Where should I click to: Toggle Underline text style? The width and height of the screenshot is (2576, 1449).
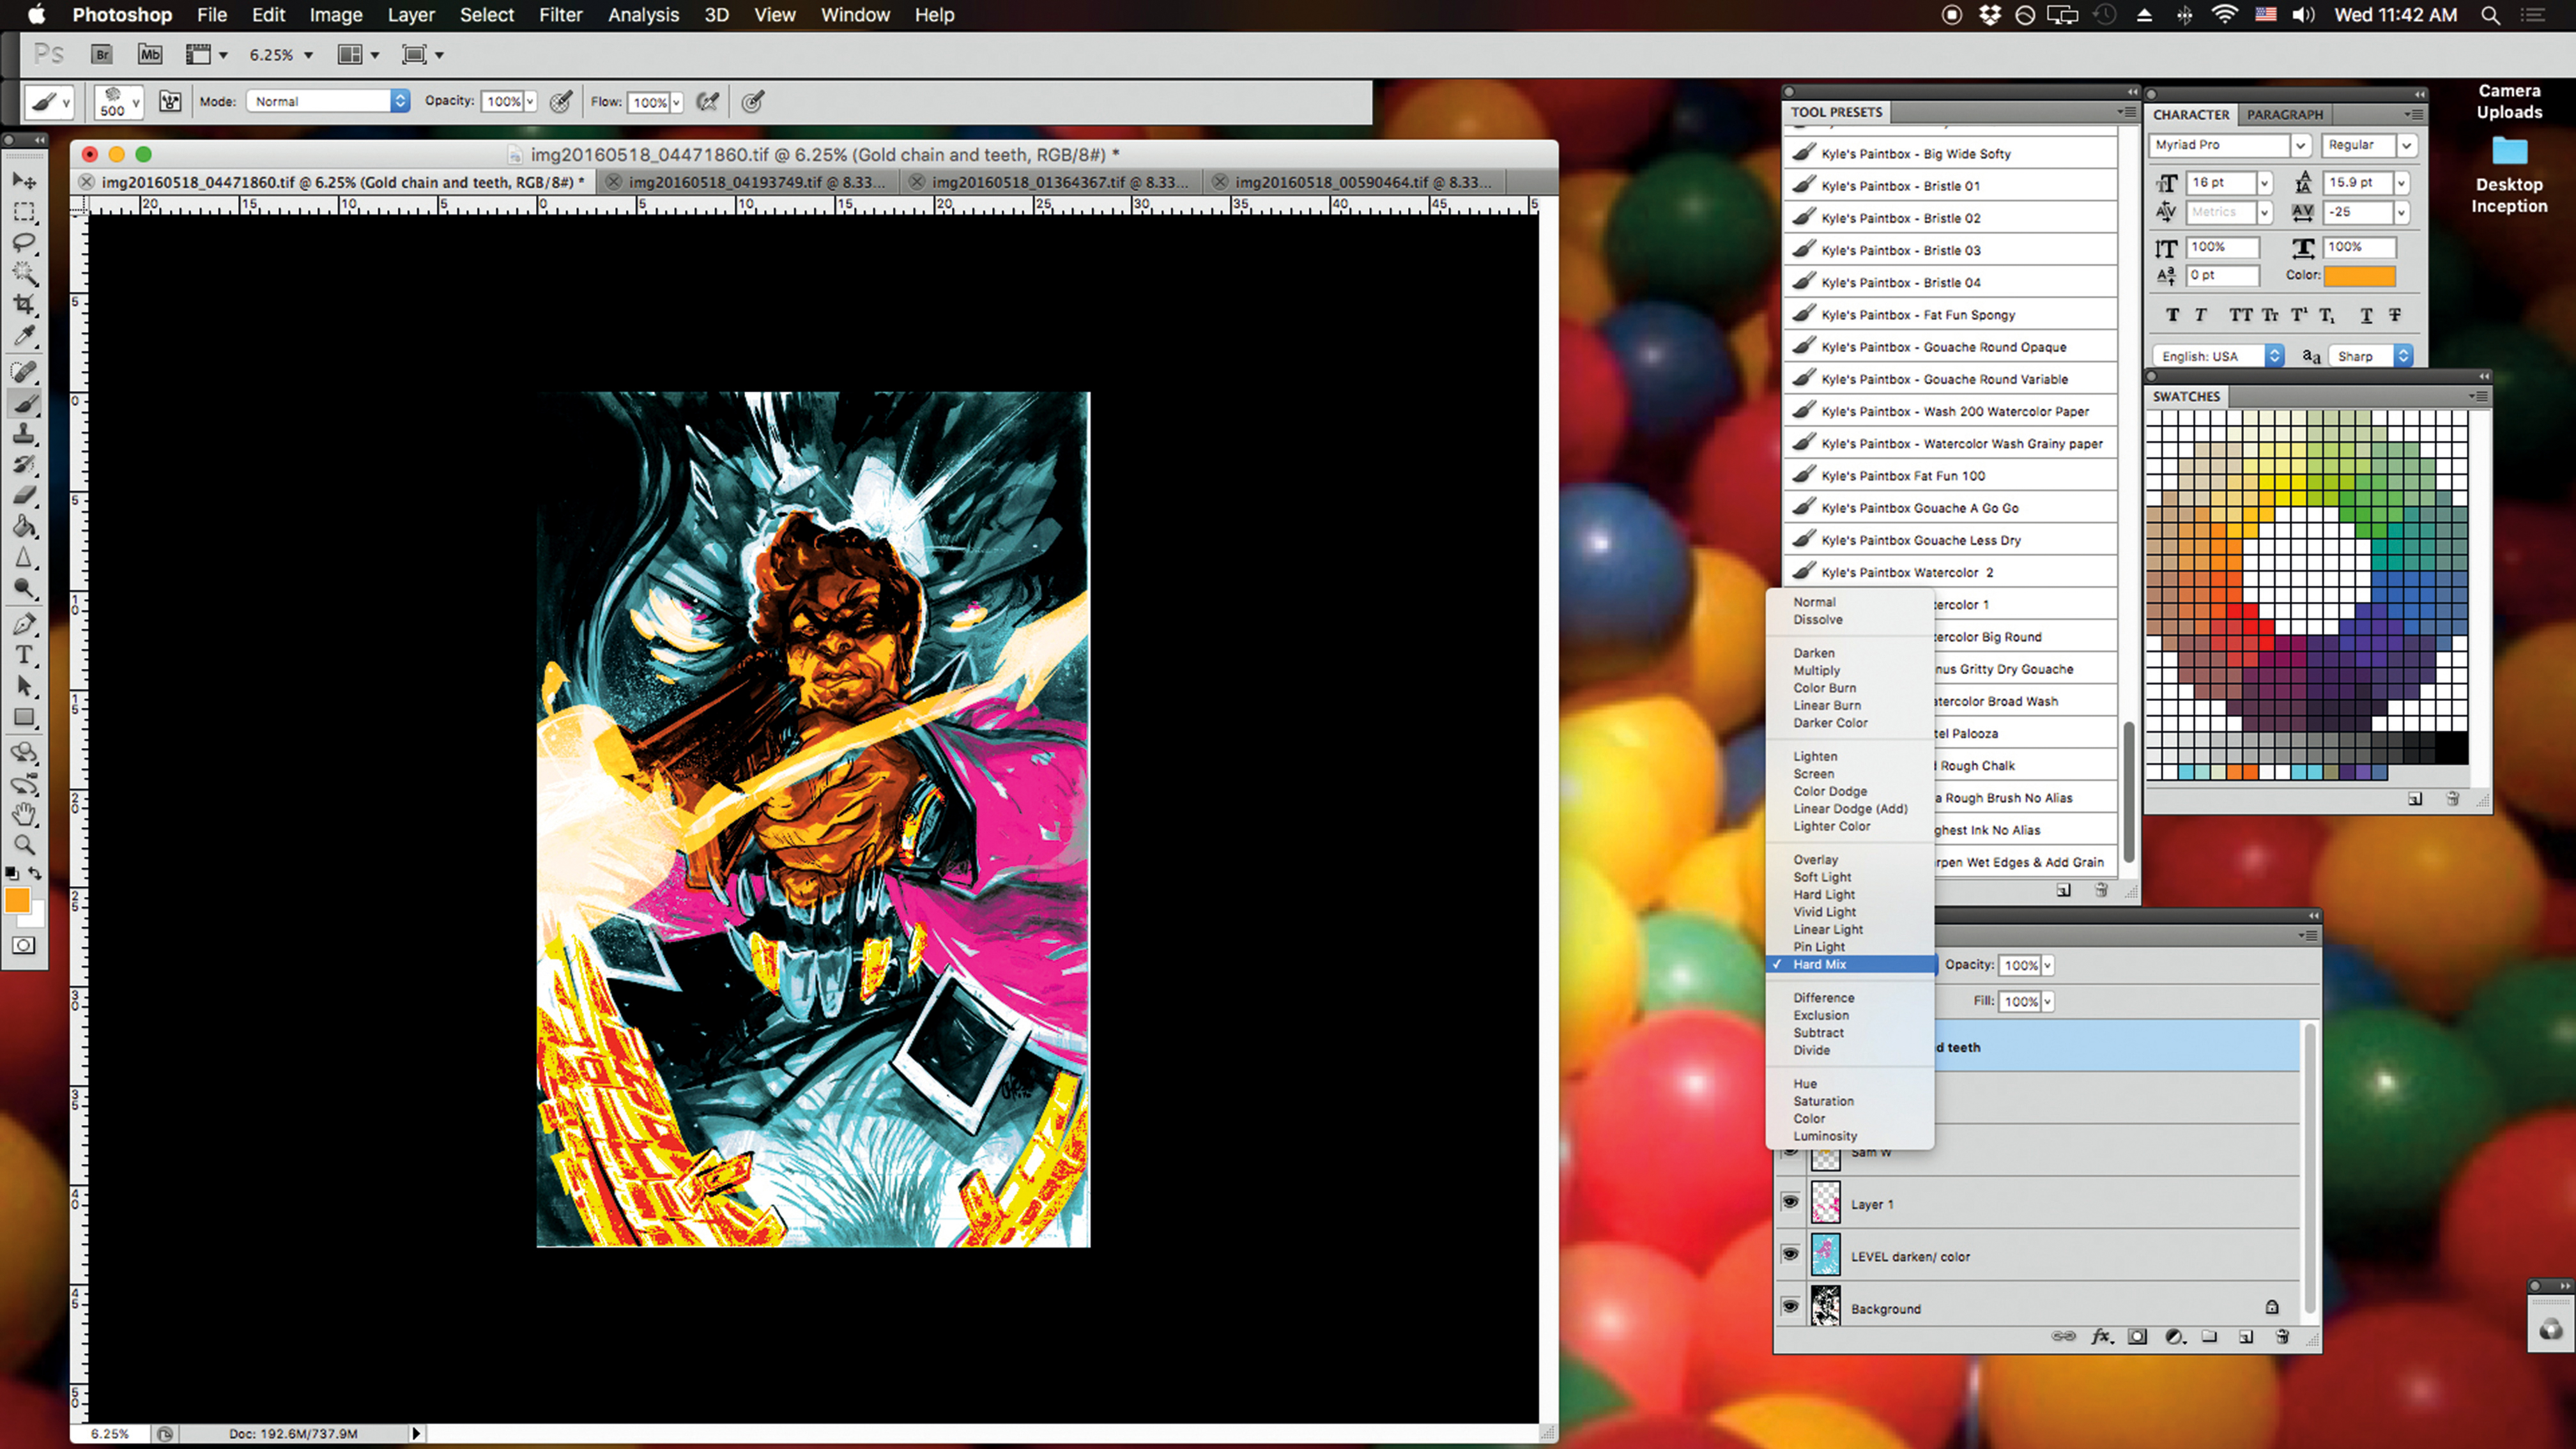tap(2366, 315)
